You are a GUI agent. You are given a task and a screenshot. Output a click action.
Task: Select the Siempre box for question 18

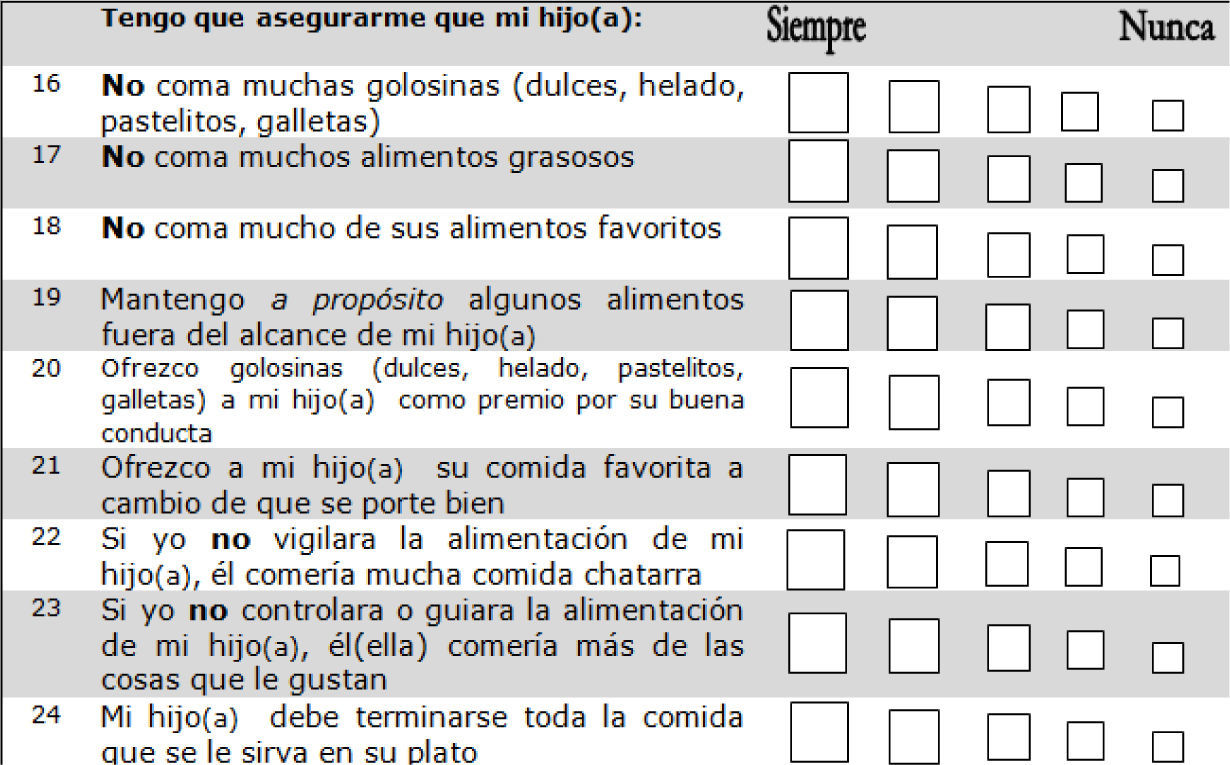[x=818, y=248]
